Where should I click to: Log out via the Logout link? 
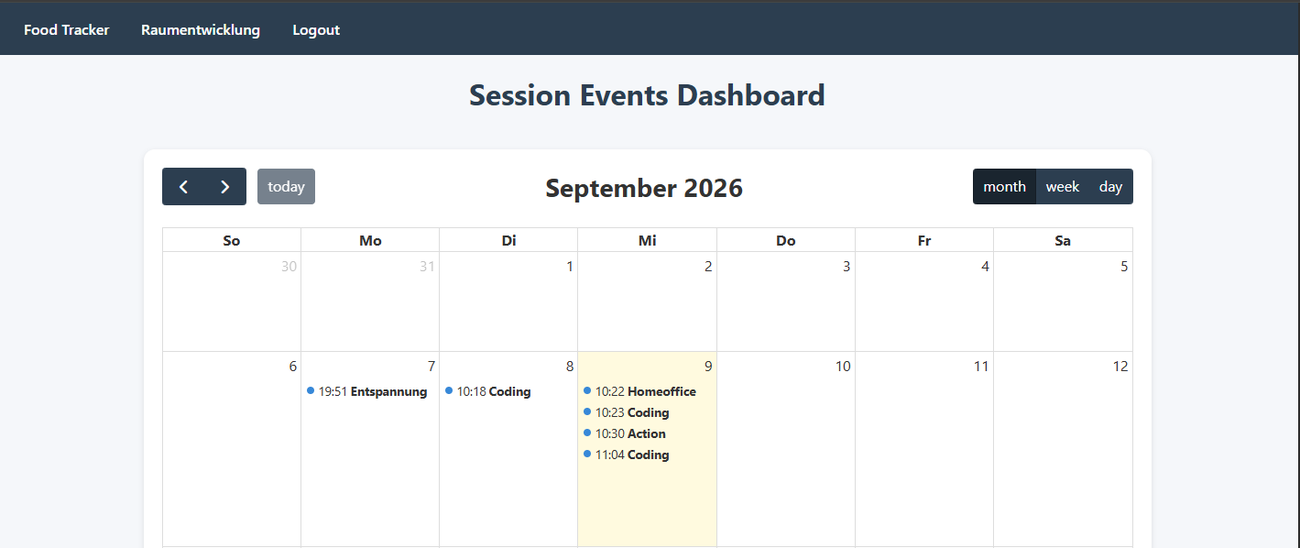coord(316,30)
